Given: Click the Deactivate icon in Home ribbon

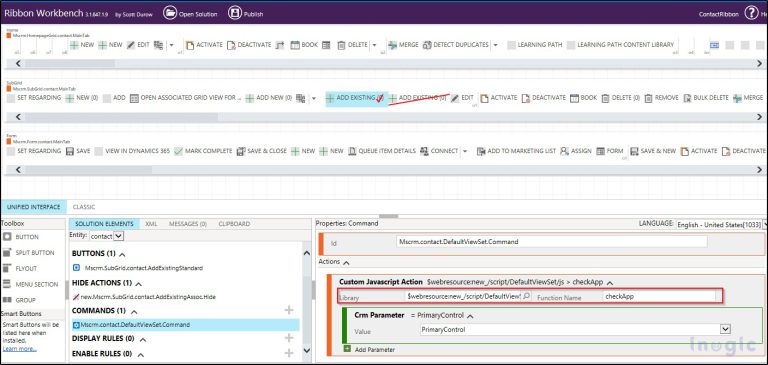Looking at the screenshot, I should 231,45.
